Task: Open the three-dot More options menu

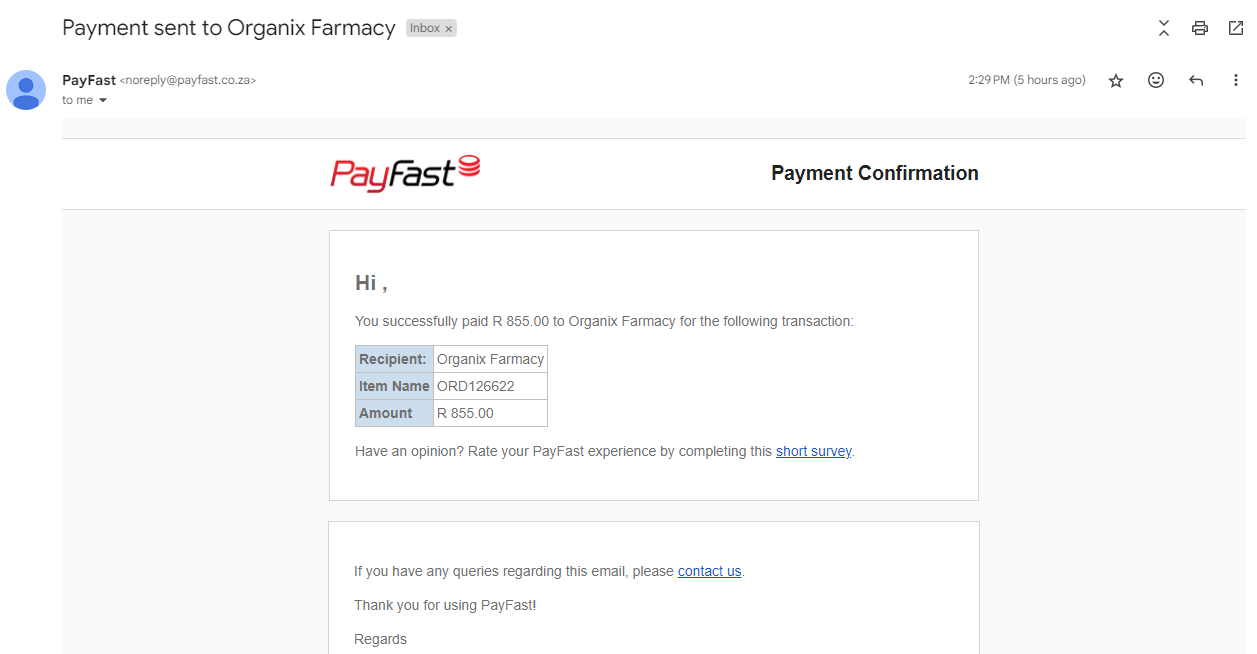Action: click(x=1236, y=80)
